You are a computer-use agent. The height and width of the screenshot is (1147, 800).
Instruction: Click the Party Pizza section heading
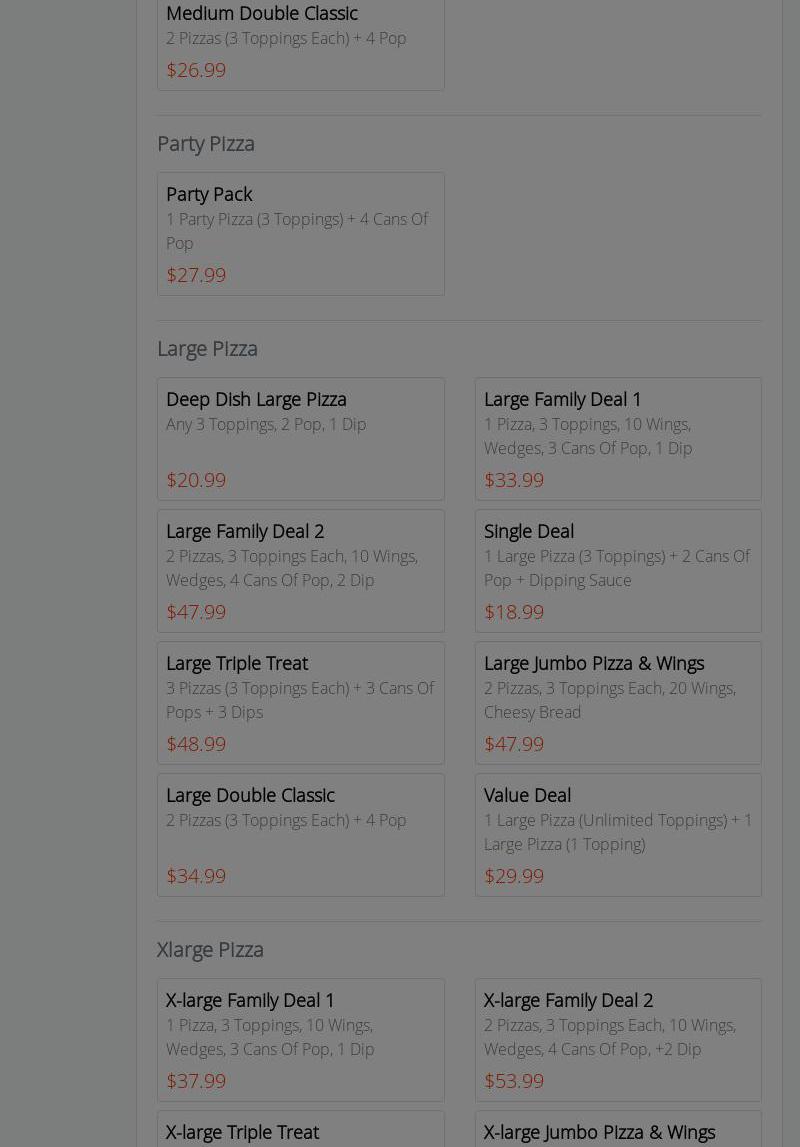pos(206,143)
